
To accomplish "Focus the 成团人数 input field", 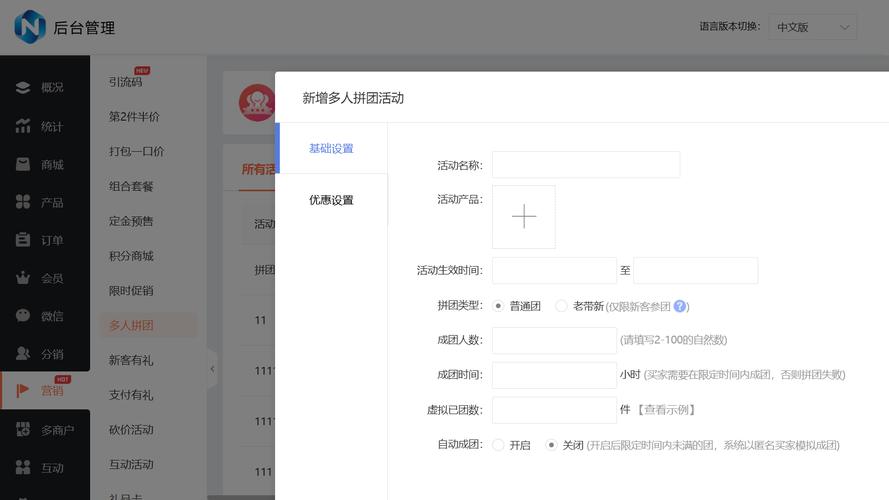I will coord(554,340).
